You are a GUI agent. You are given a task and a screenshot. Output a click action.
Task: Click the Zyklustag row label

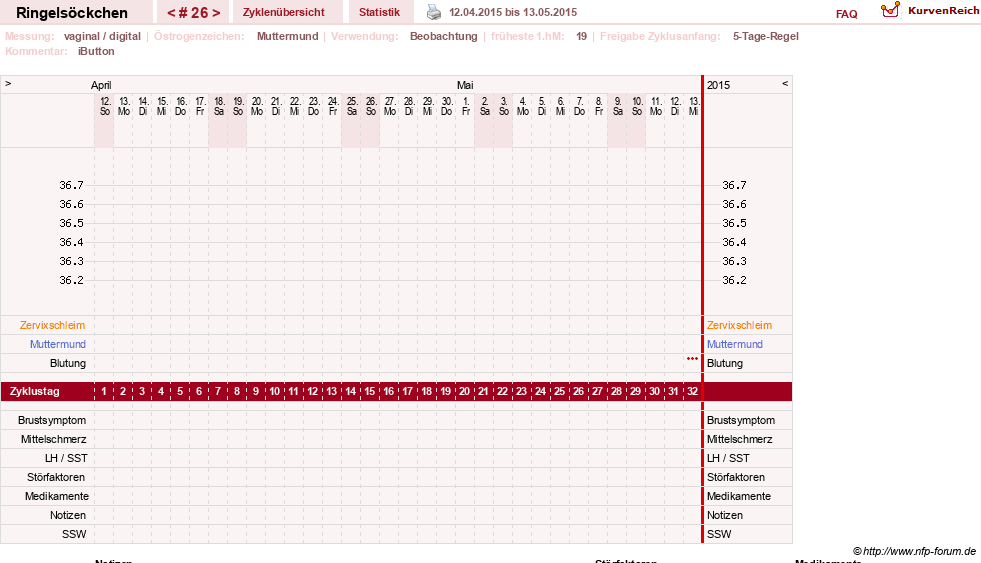click(x=35, y=392)
